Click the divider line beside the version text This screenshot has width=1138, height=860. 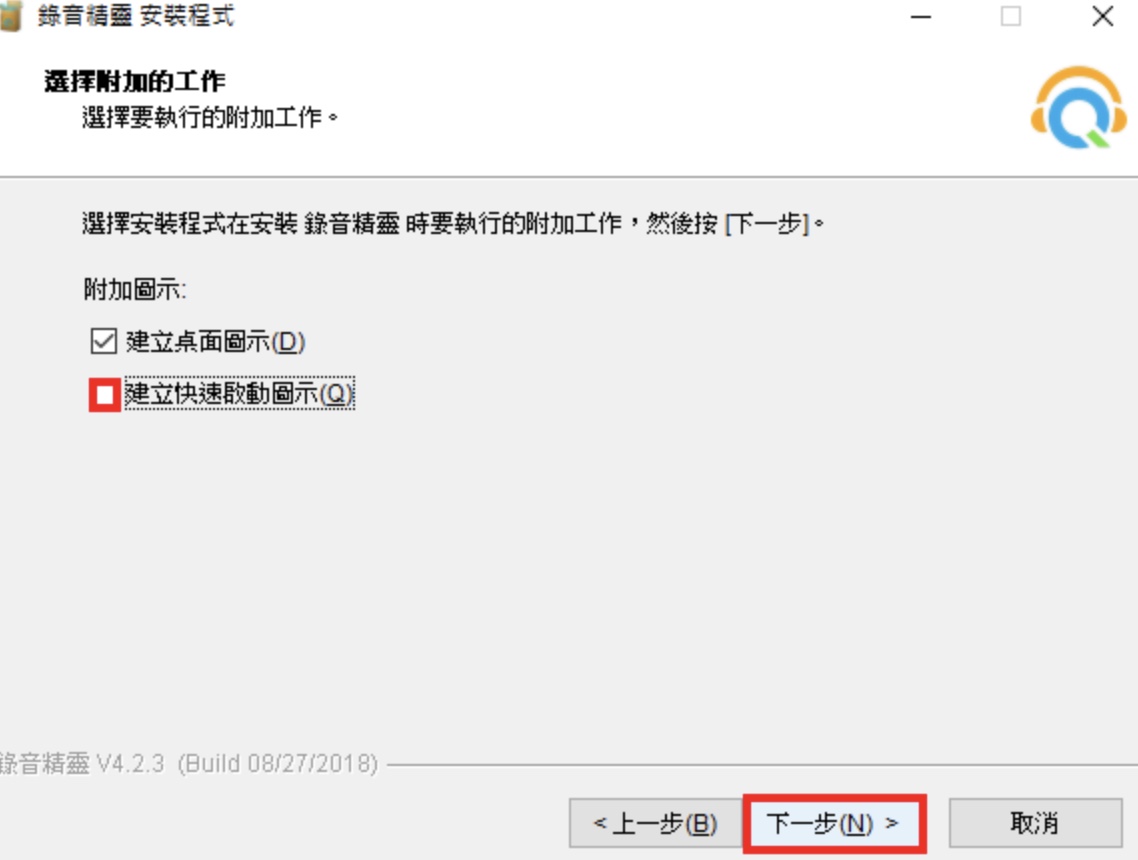762,764
